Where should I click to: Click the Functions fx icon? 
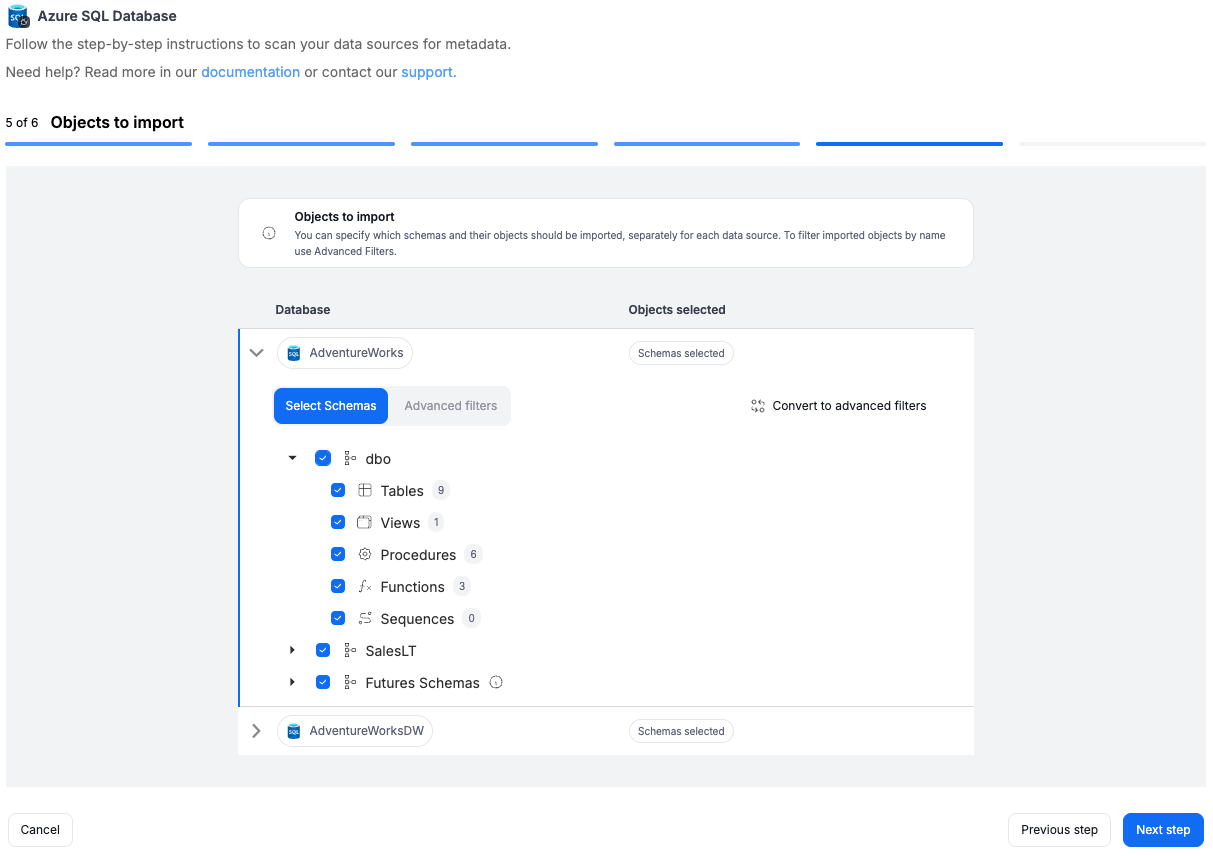point(365,587)
